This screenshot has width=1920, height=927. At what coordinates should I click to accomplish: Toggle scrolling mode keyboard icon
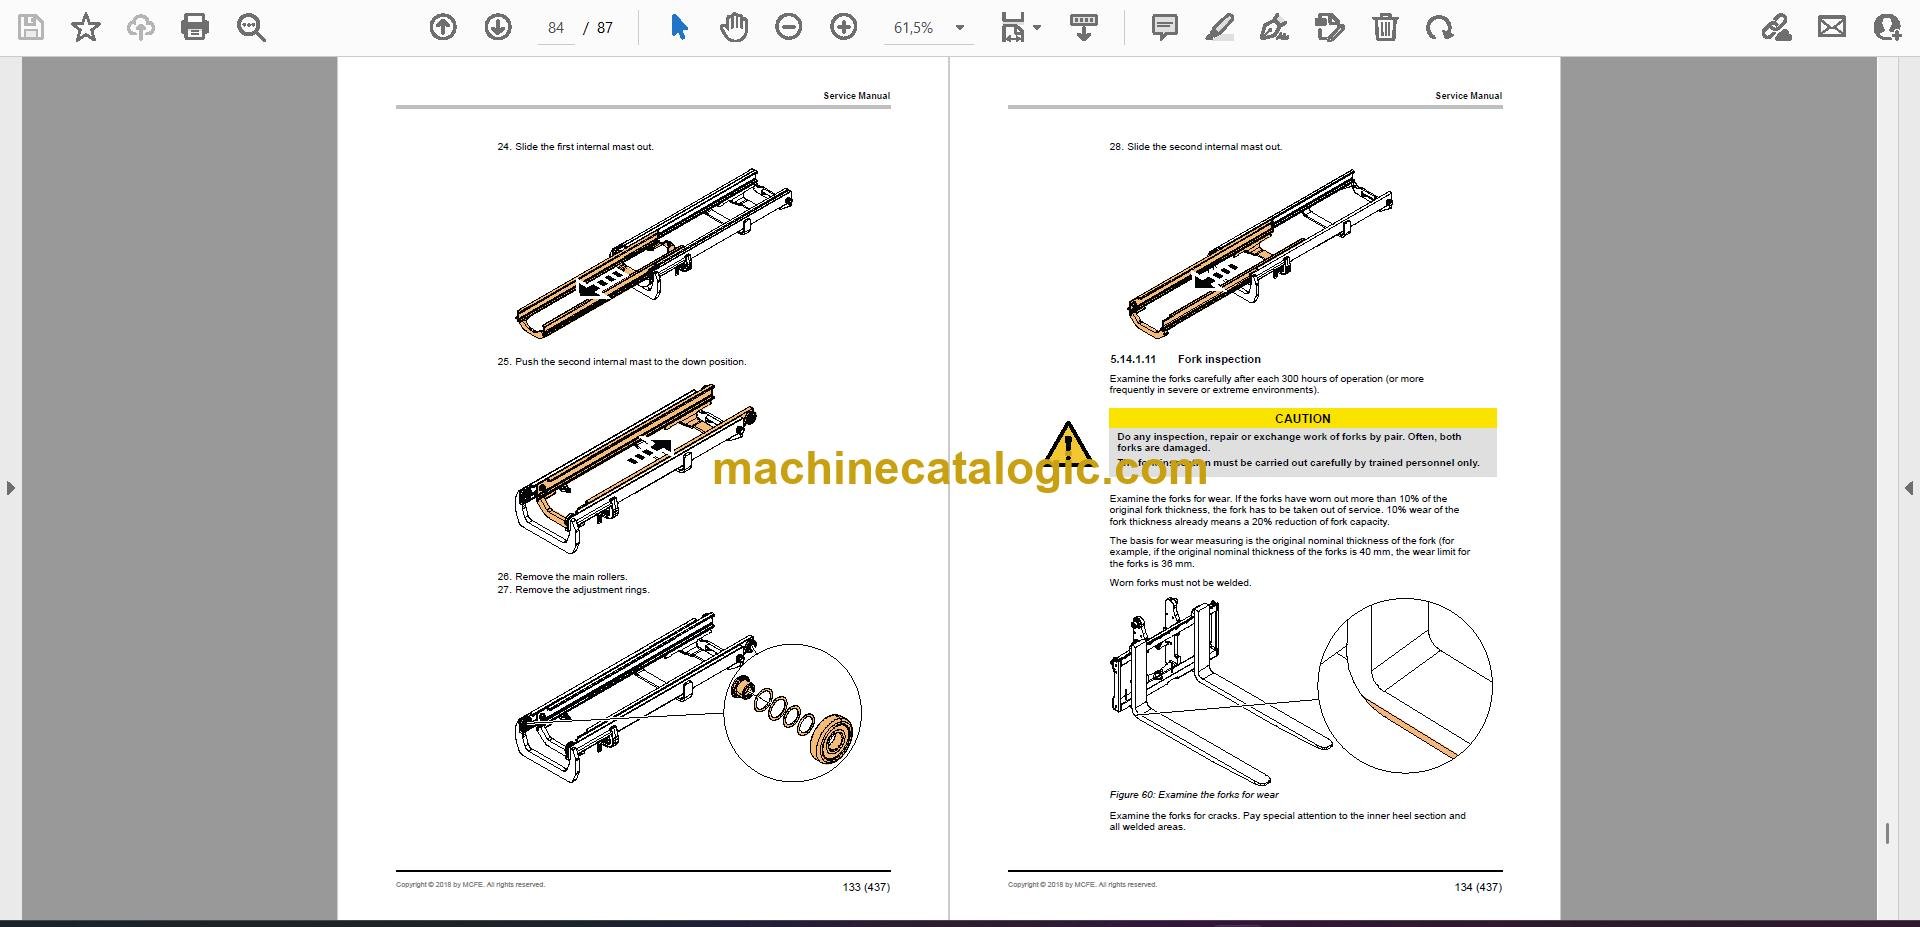click(x=1084, y=27)
